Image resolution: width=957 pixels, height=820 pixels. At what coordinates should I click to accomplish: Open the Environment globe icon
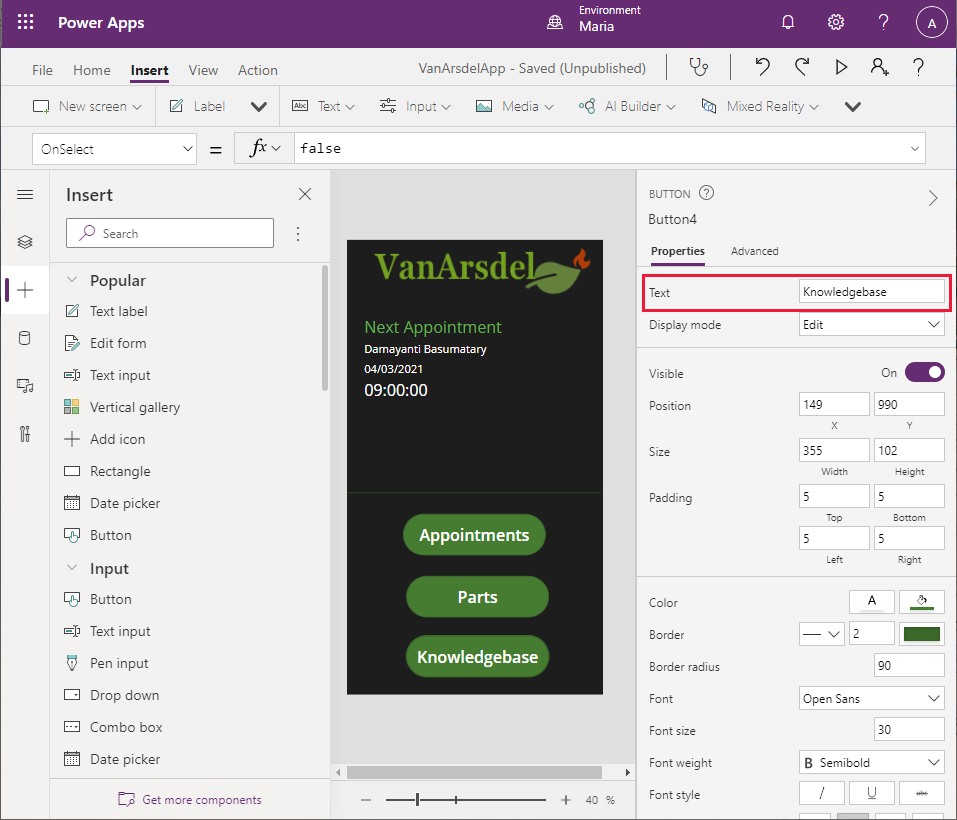coord(555,23)
